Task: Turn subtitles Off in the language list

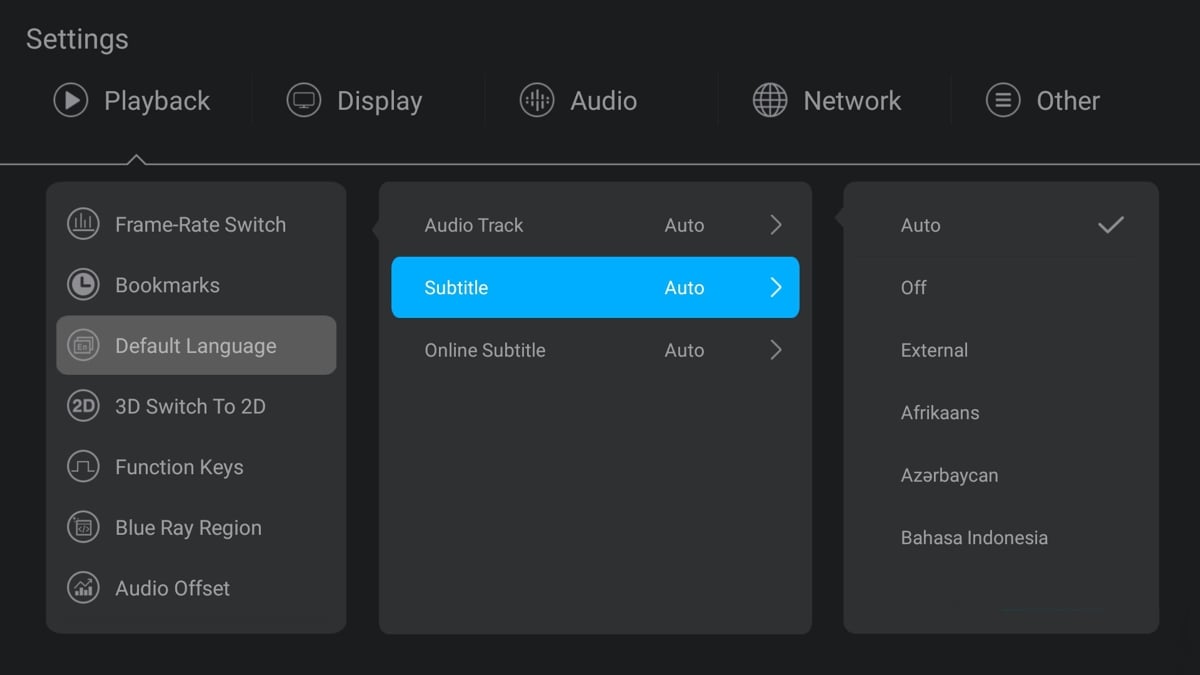Action: click(1000, 288)
